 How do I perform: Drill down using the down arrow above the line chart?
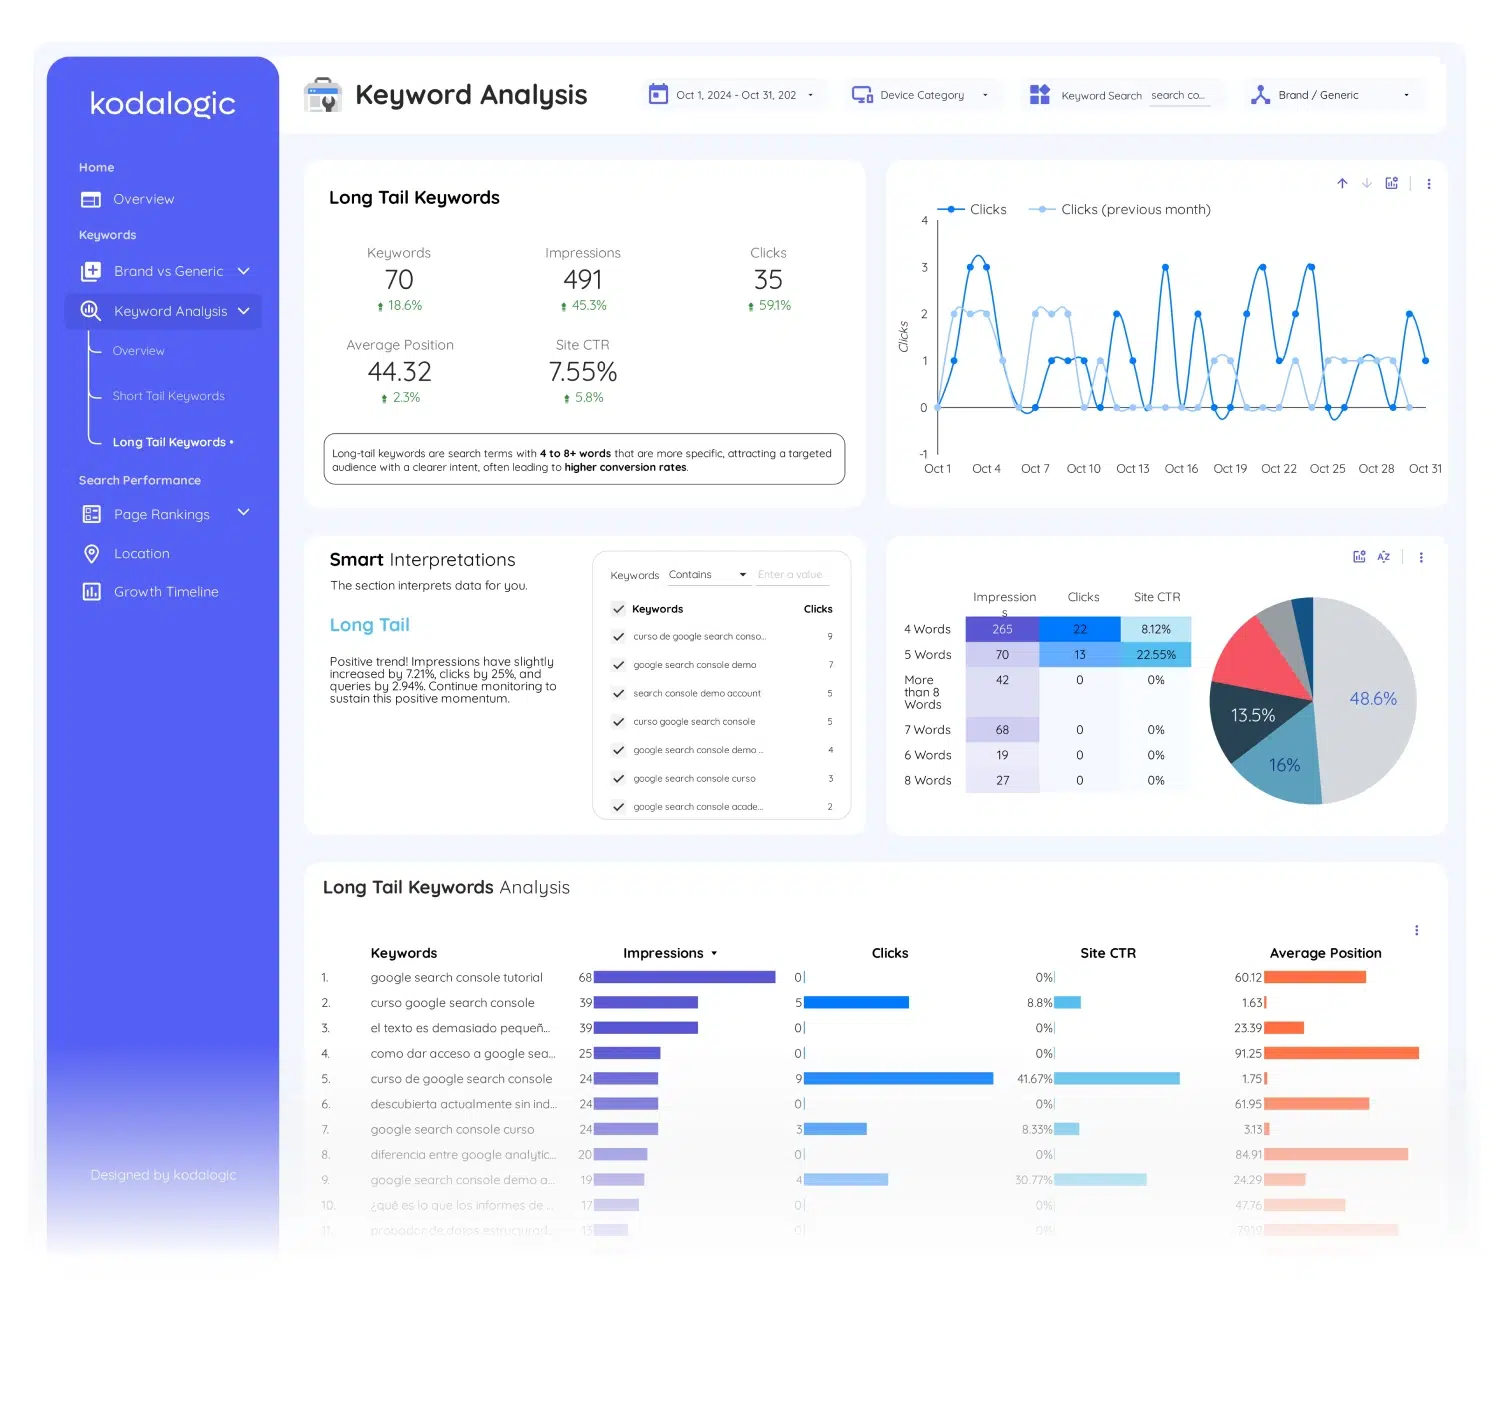click(1367, 183)
